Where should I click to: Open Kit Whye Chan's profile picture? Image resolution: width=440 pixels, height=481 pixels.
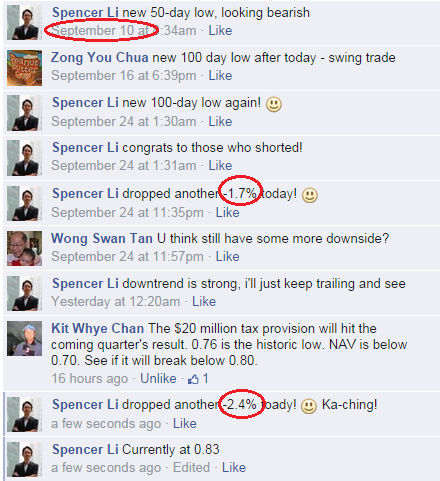point(25,338)
